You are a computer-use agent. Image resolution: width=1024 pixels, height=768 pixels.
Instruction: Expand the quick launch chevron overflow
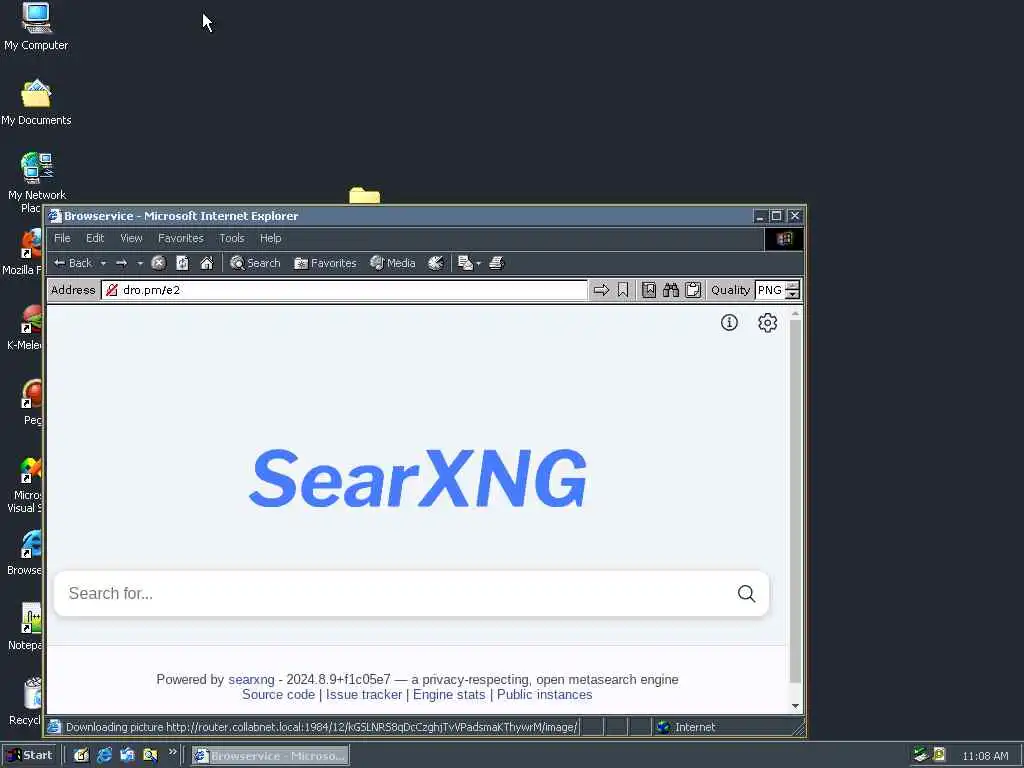pyautogui.click(x=172, y=752)
